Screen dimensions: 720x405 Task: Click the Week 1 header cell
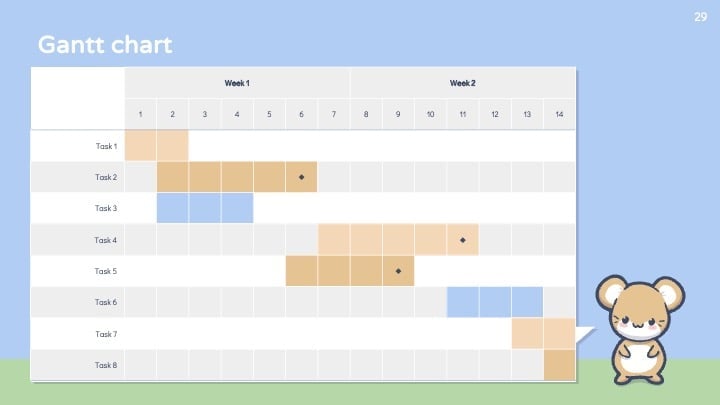(237, 83)
